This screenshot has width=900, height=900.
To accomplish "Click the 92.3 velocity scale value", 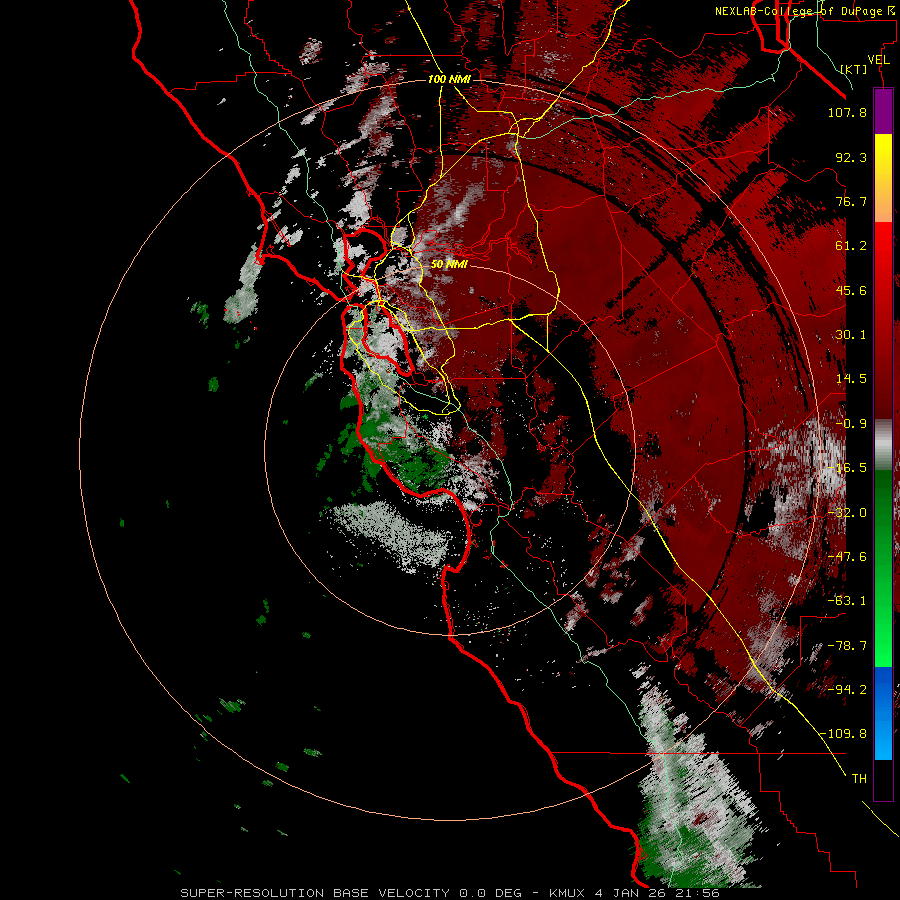I will pyautogui.click(x=851, y=157).
